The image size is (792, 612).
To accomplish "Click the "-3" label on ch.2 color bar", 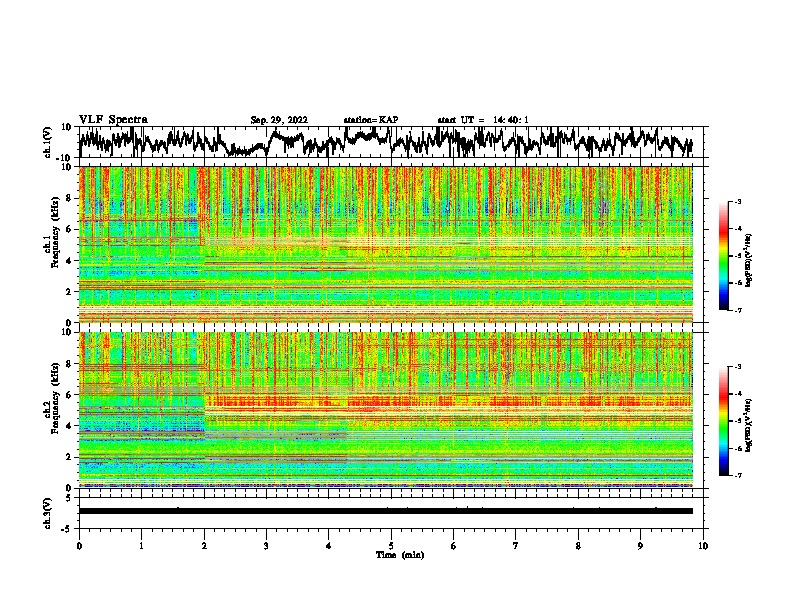I will (738, 367).
